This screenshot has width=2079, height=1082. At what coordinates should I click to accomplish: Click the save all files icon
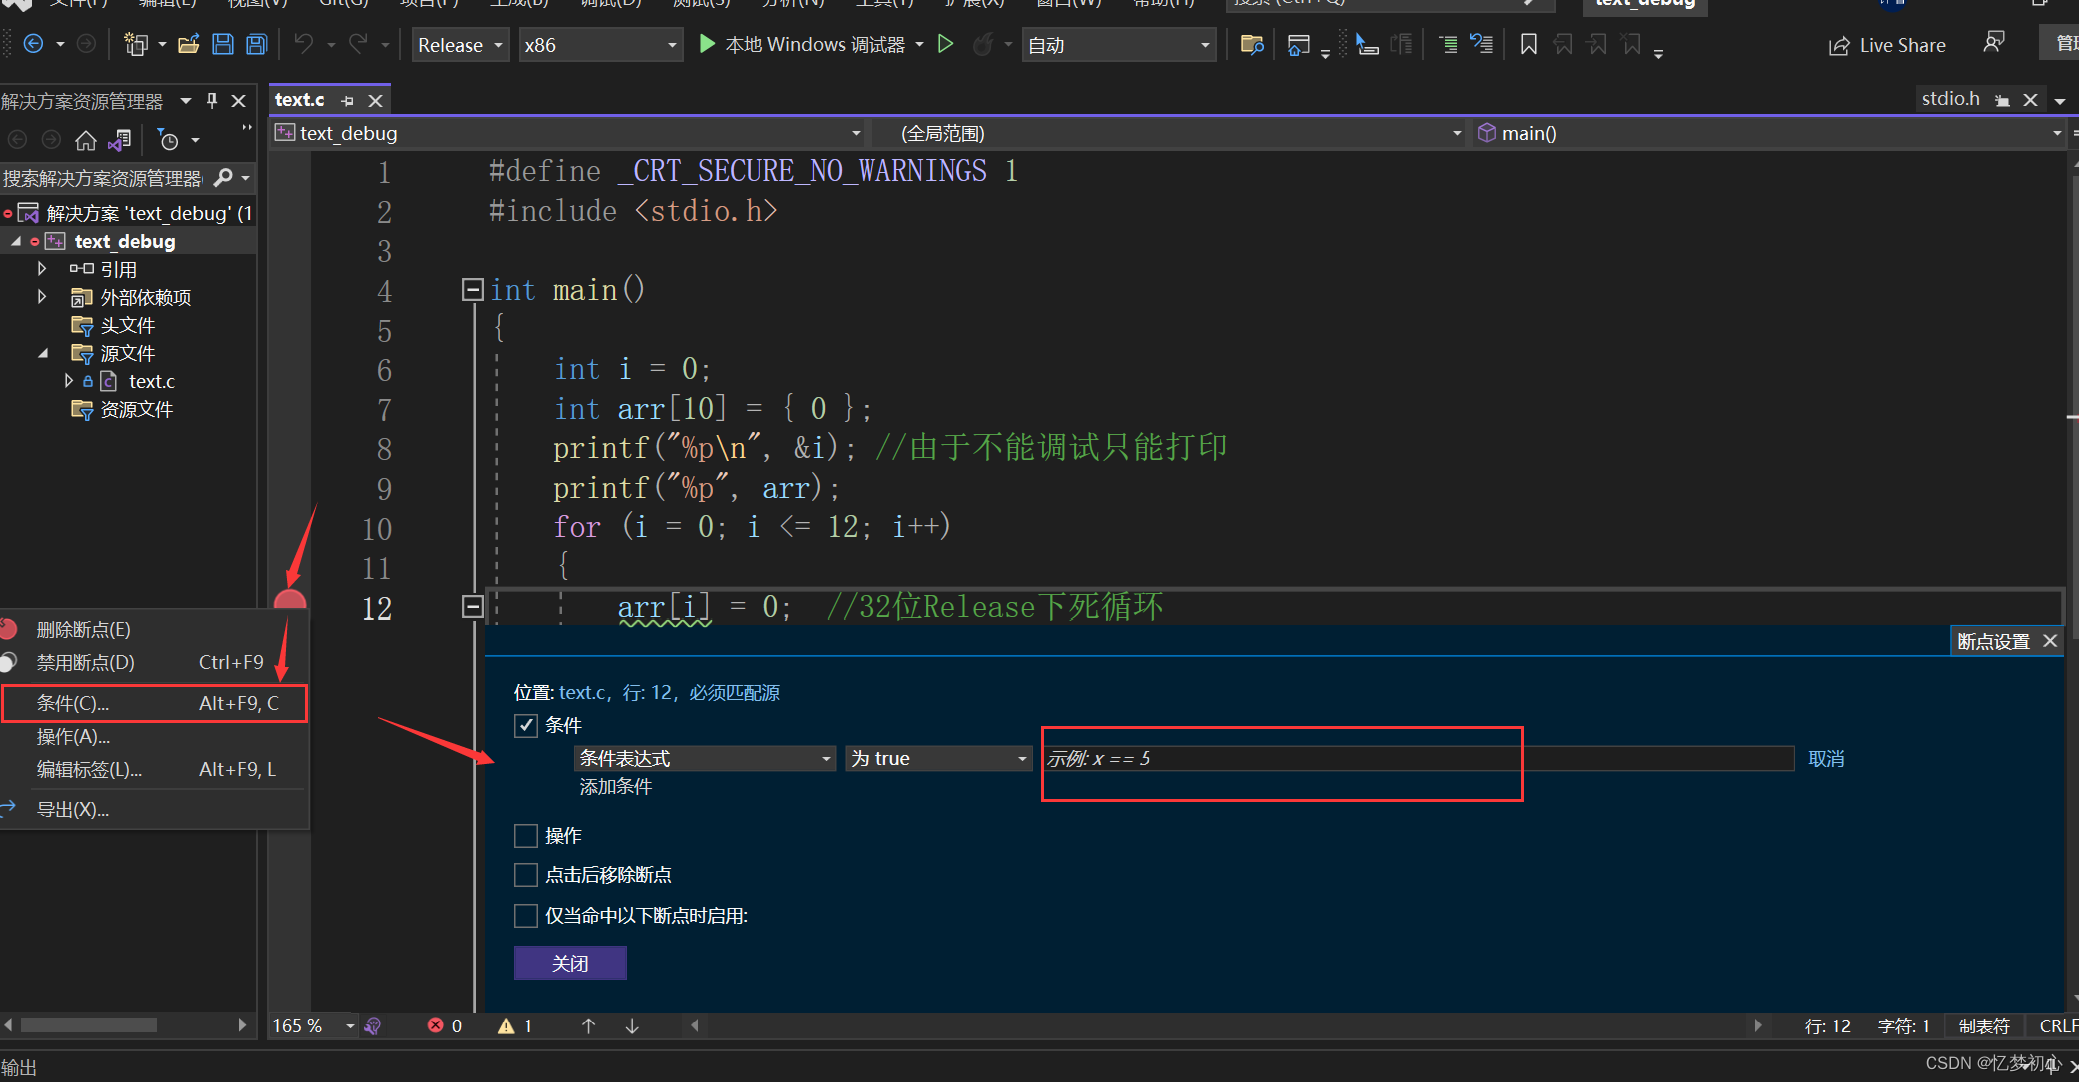(257, 44)
